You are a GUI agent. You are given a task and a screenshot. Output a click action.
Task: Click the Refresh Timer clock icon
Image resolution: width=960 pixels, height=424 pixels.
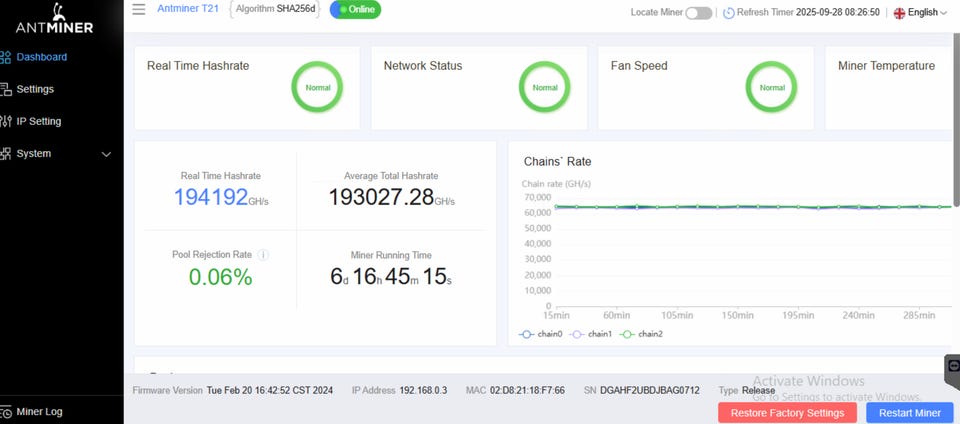(729, 13)
